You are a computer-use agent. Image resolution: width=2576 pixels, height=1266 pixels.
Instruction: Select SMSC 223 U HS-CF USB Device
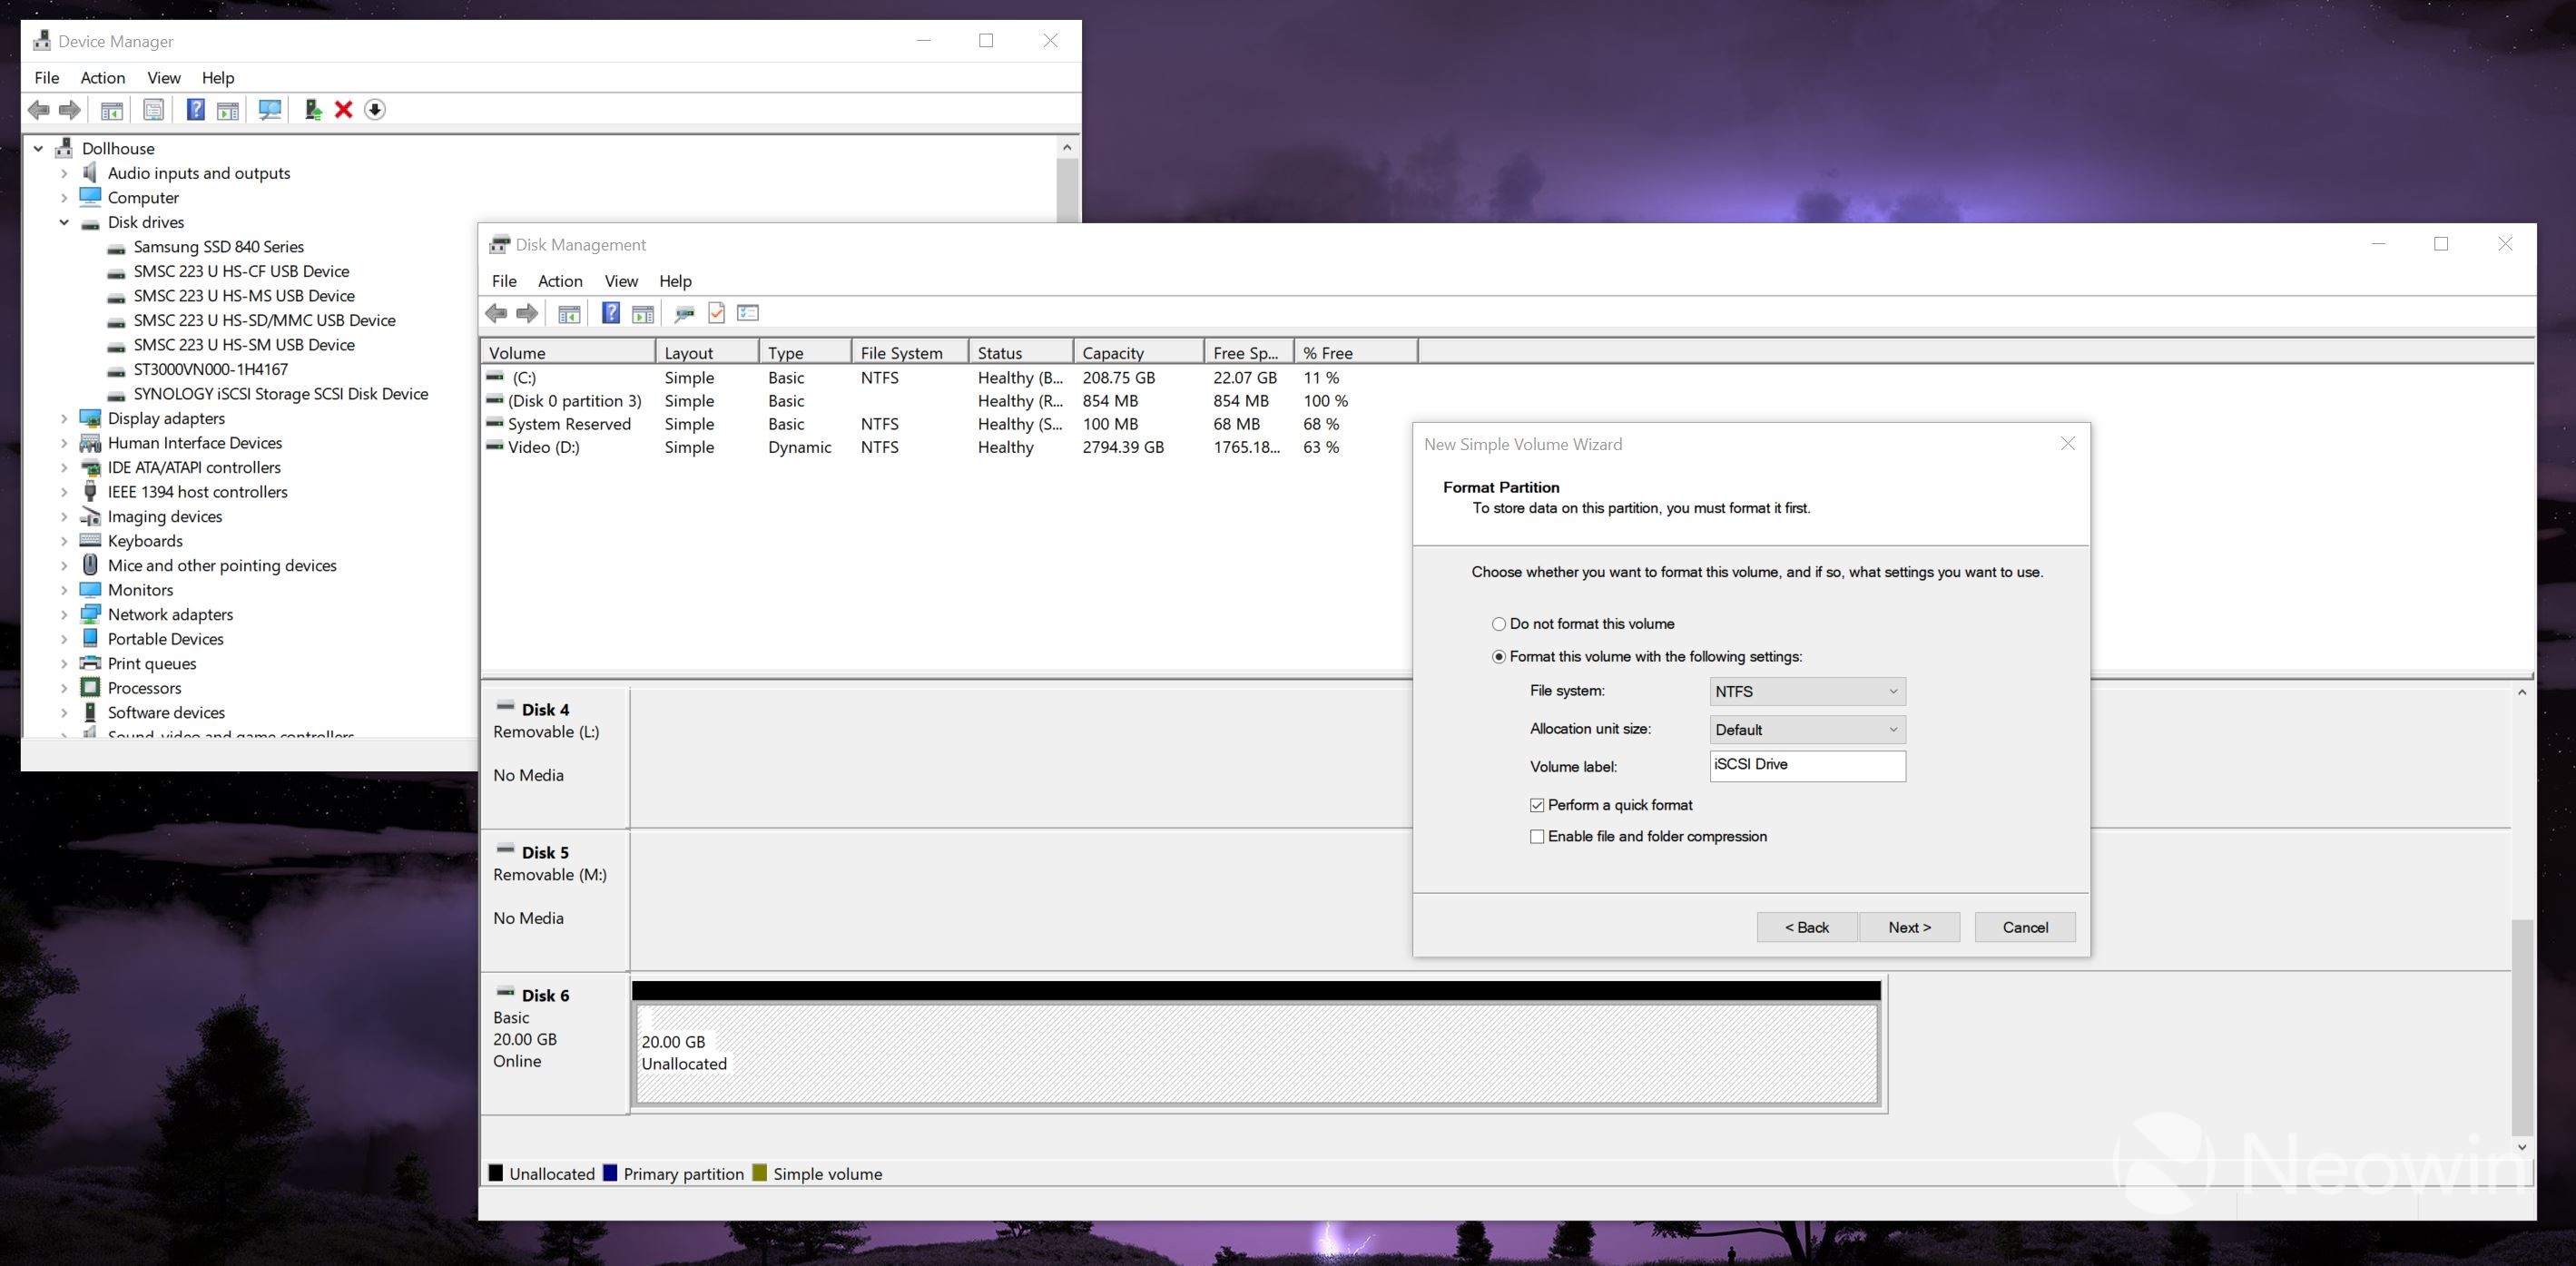point(241,272)
